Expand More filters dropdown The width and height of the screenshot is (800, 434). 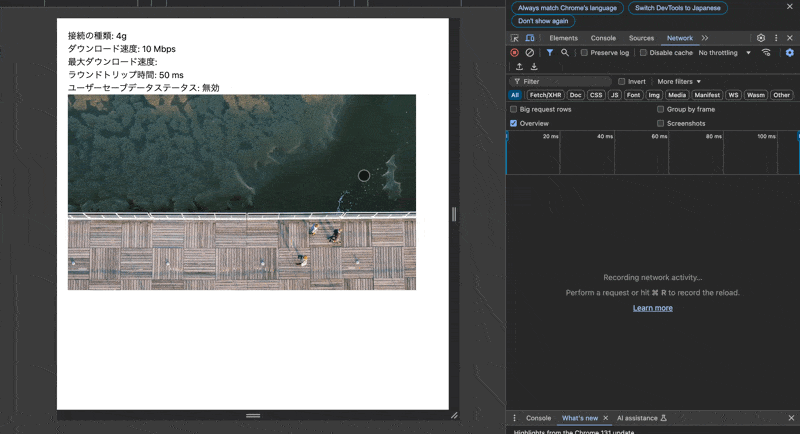[x=679, y=82]
